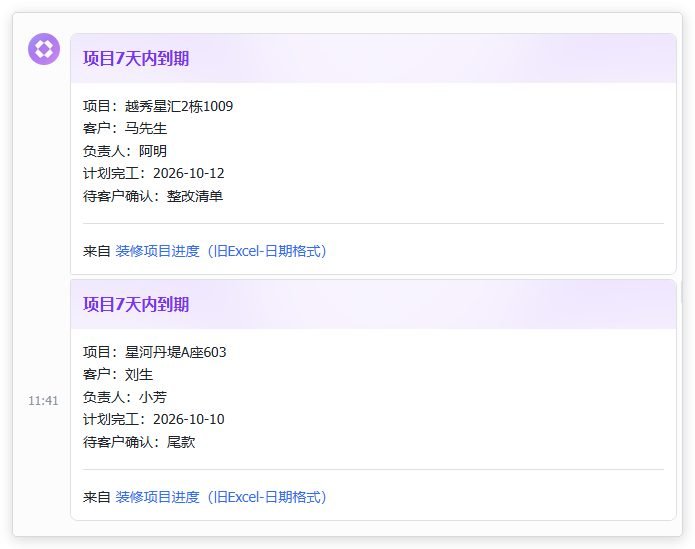The height and width of the screenshot is (549, 695).
Task: Select text 客户：刘生
Action: tap(118, 374)
